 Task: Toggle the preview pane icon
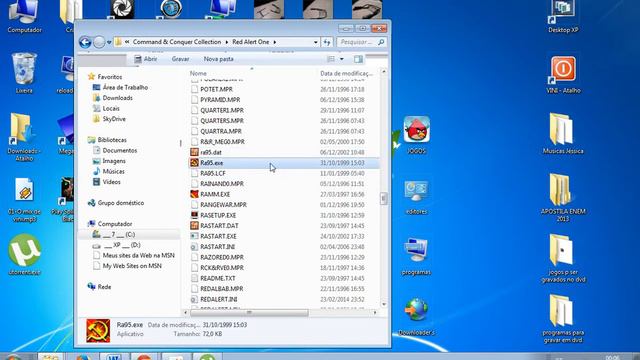point(358,59)
